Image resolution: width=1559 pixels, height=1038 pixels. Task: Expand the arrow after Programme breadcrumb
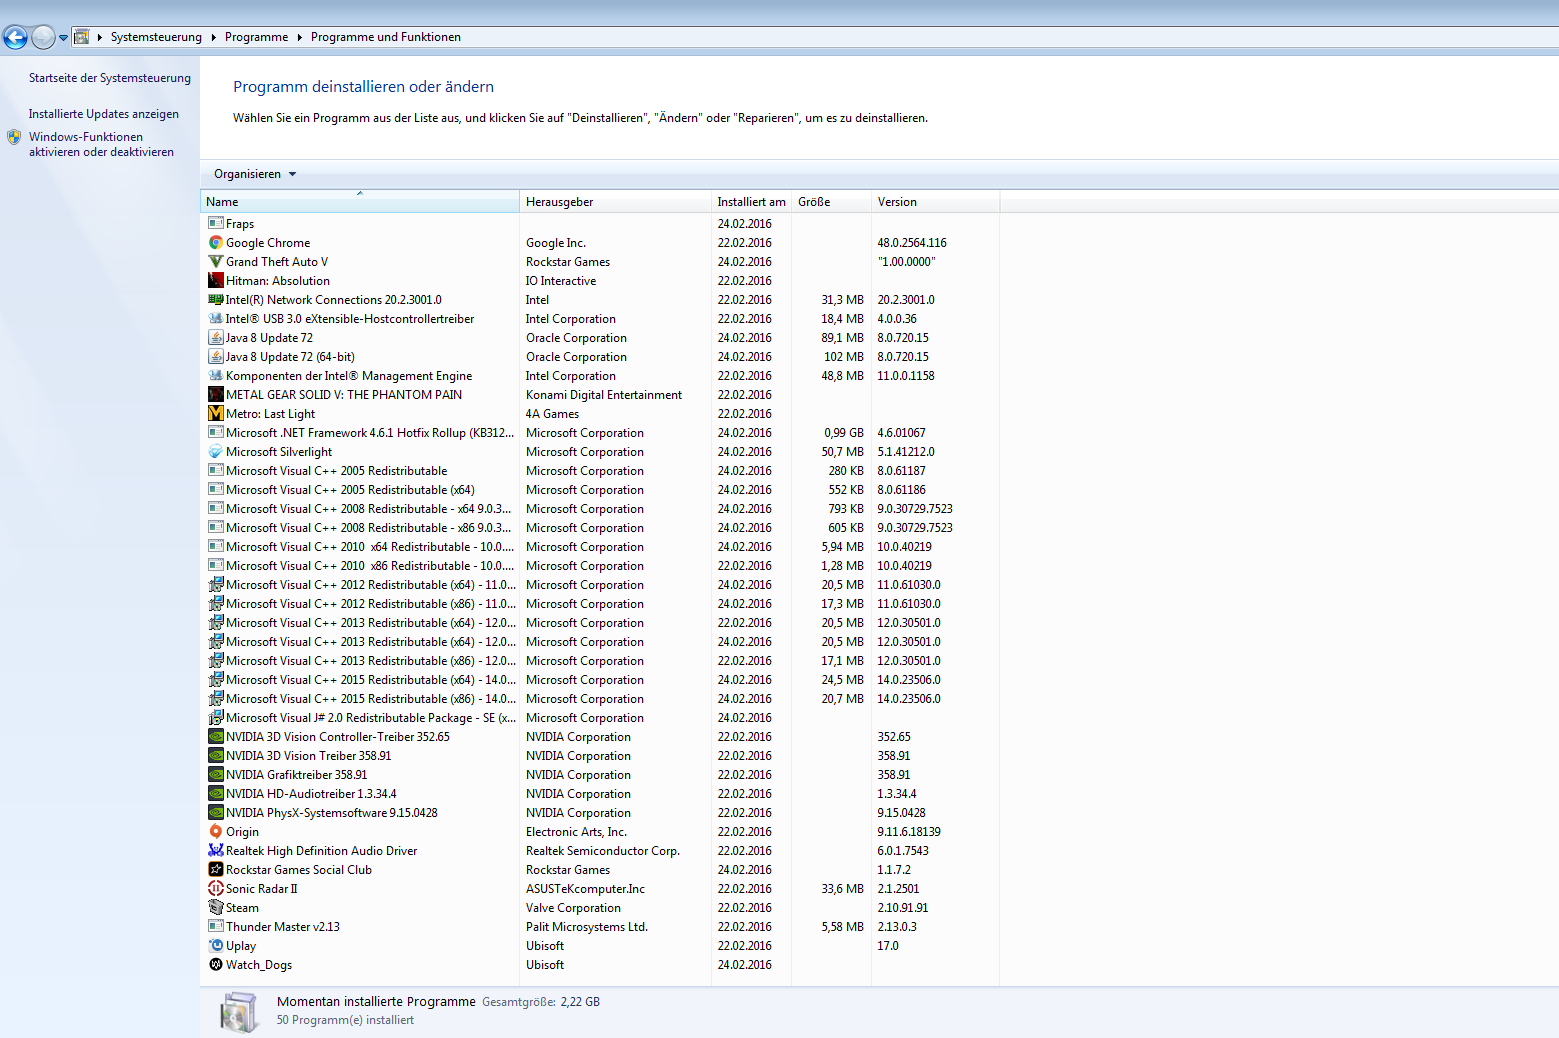pyautogui.click(x=300, y=37)
